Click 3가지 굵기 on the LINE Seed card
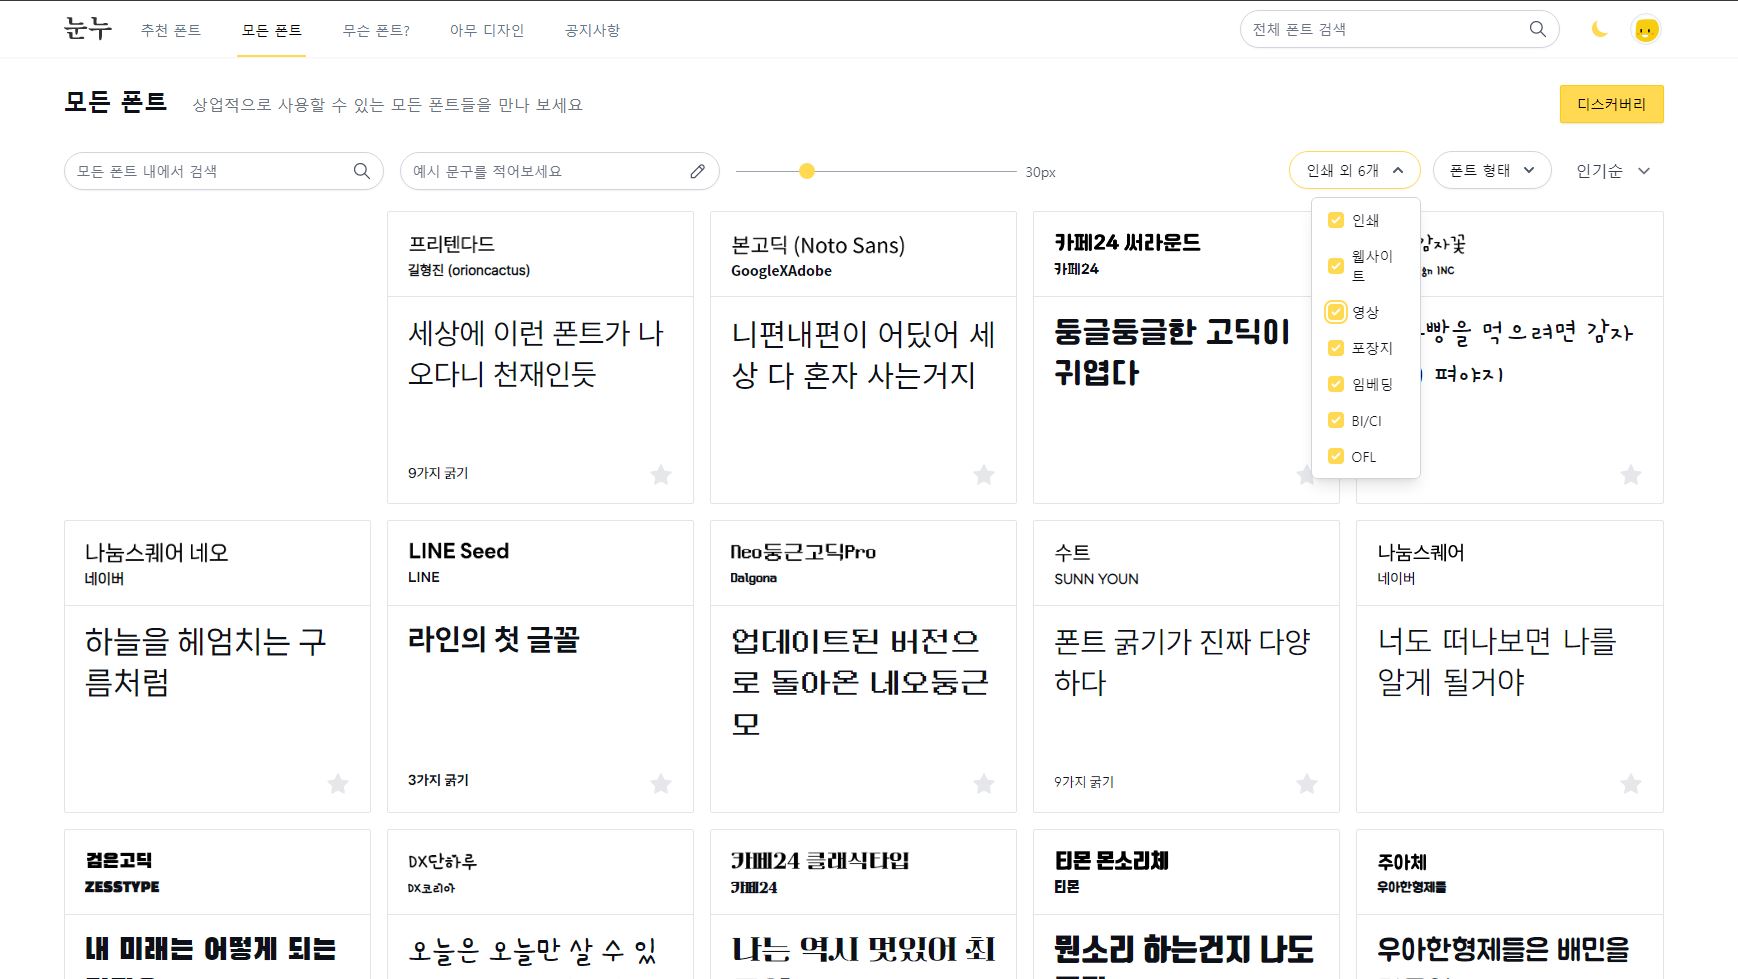1738x979 pixels. tap(438, 780)
